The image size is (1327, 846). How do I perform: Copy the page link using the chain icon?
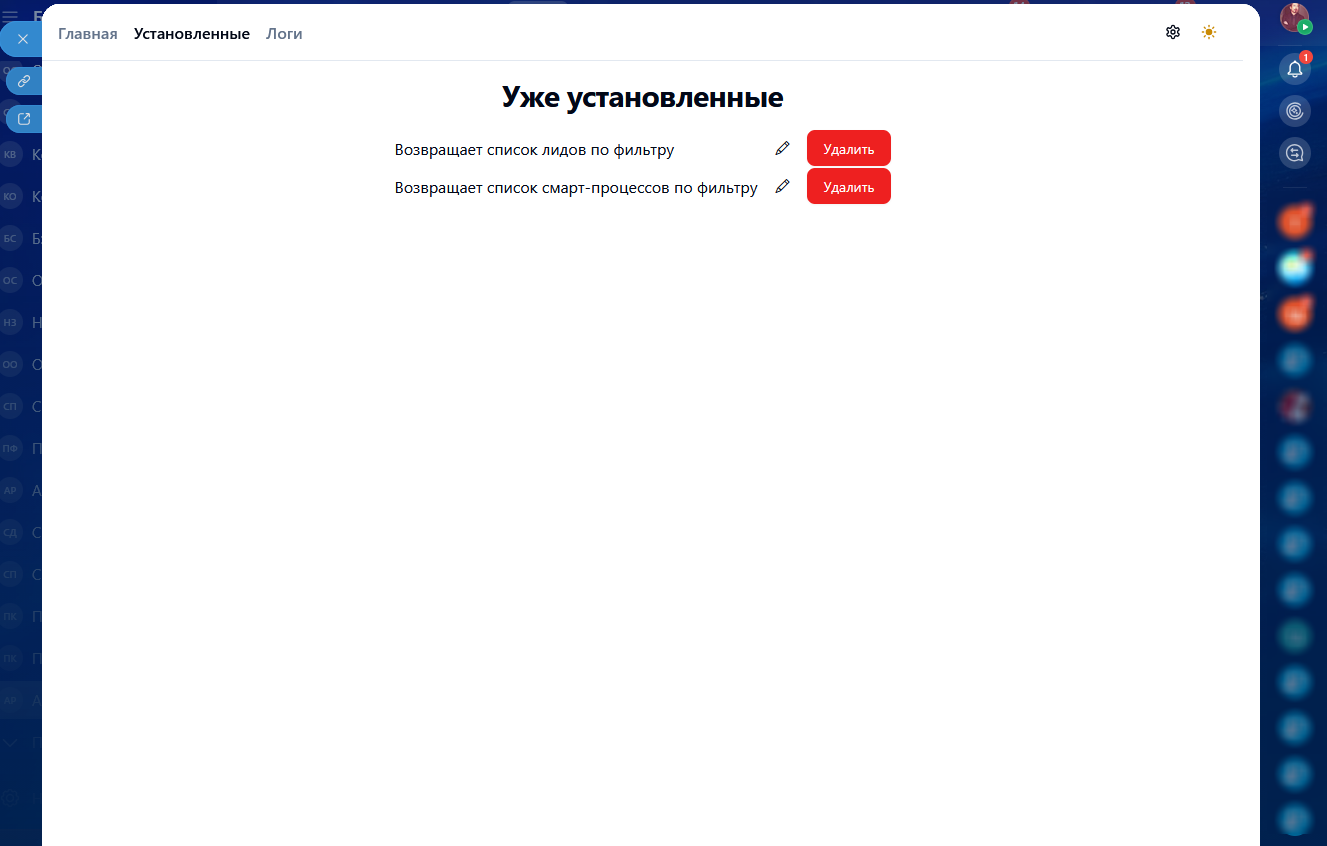point(24,81)
